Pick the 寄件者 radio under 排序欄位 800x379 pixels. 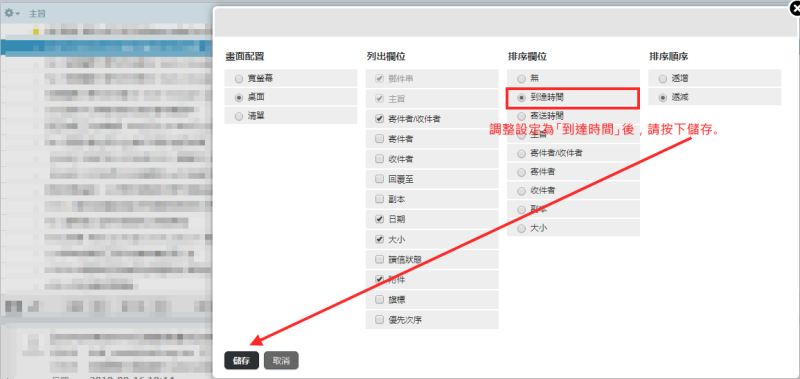pos(521,172)
